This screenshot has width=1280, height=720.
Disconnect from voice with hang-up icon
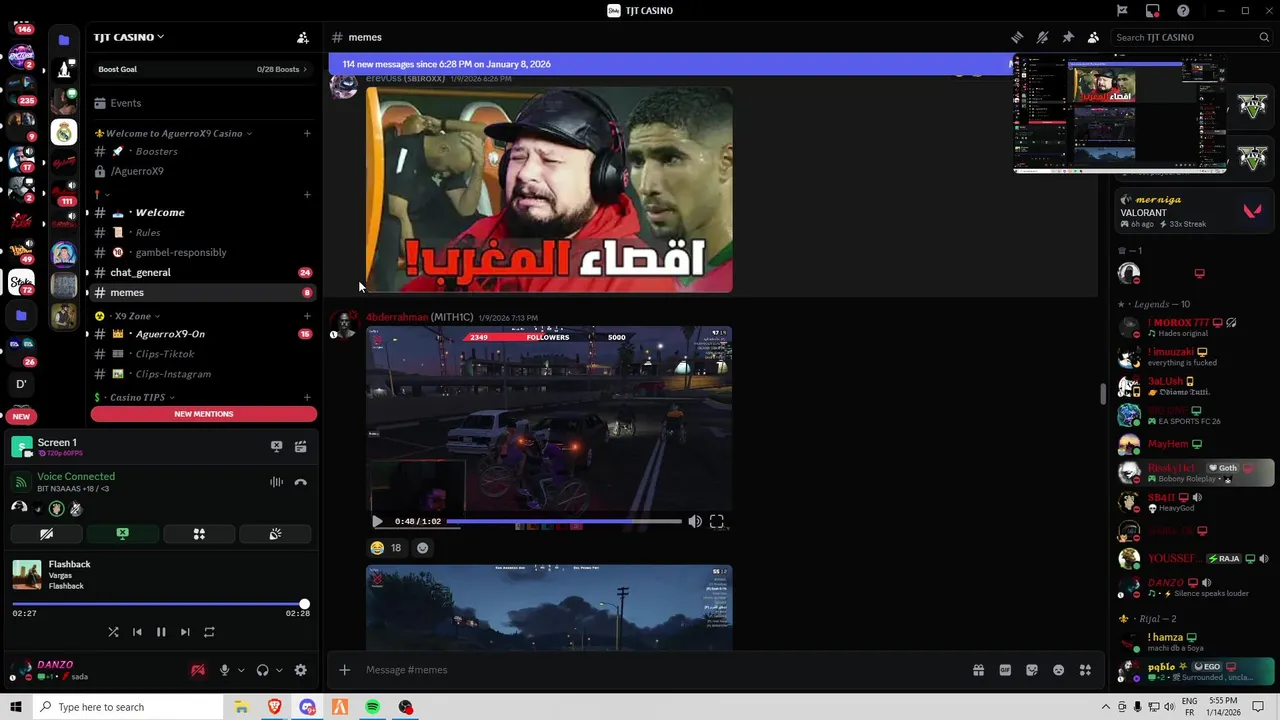tap(300, 482)
